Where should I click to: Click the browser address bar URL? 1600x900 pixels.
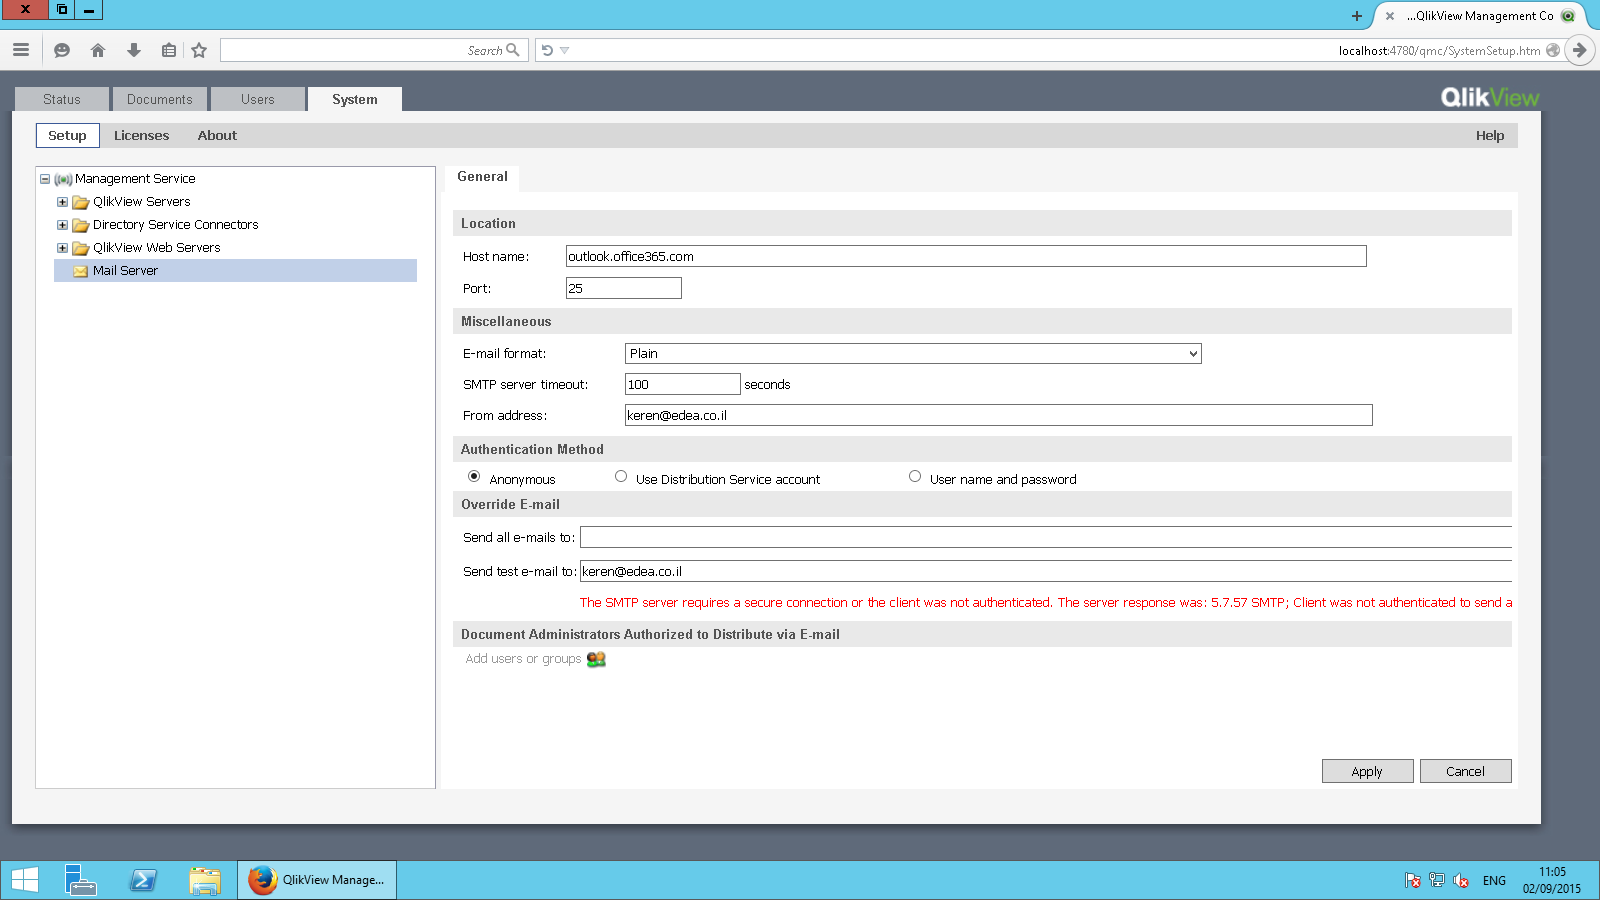[1439, 51]
